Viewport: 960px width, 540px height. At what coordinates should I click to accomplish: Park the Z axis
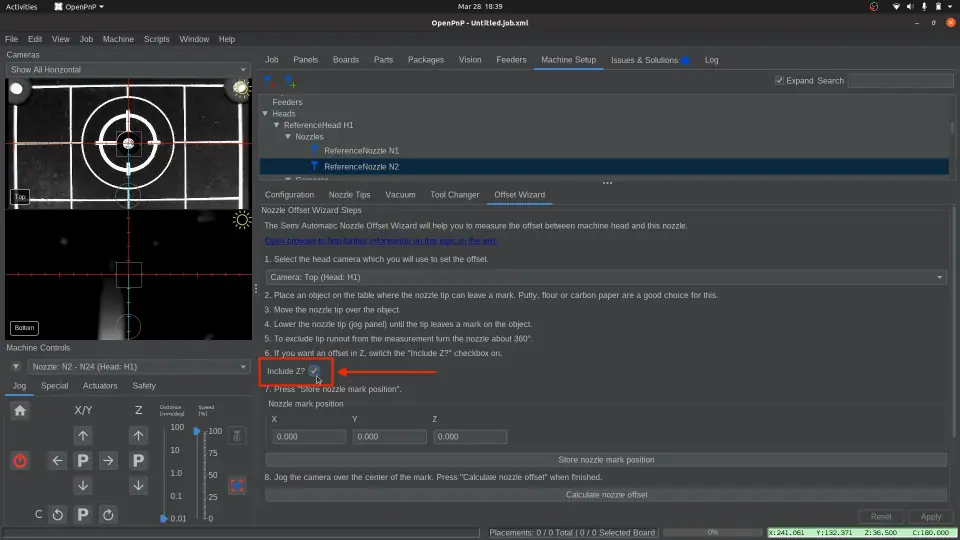point(139,461)
